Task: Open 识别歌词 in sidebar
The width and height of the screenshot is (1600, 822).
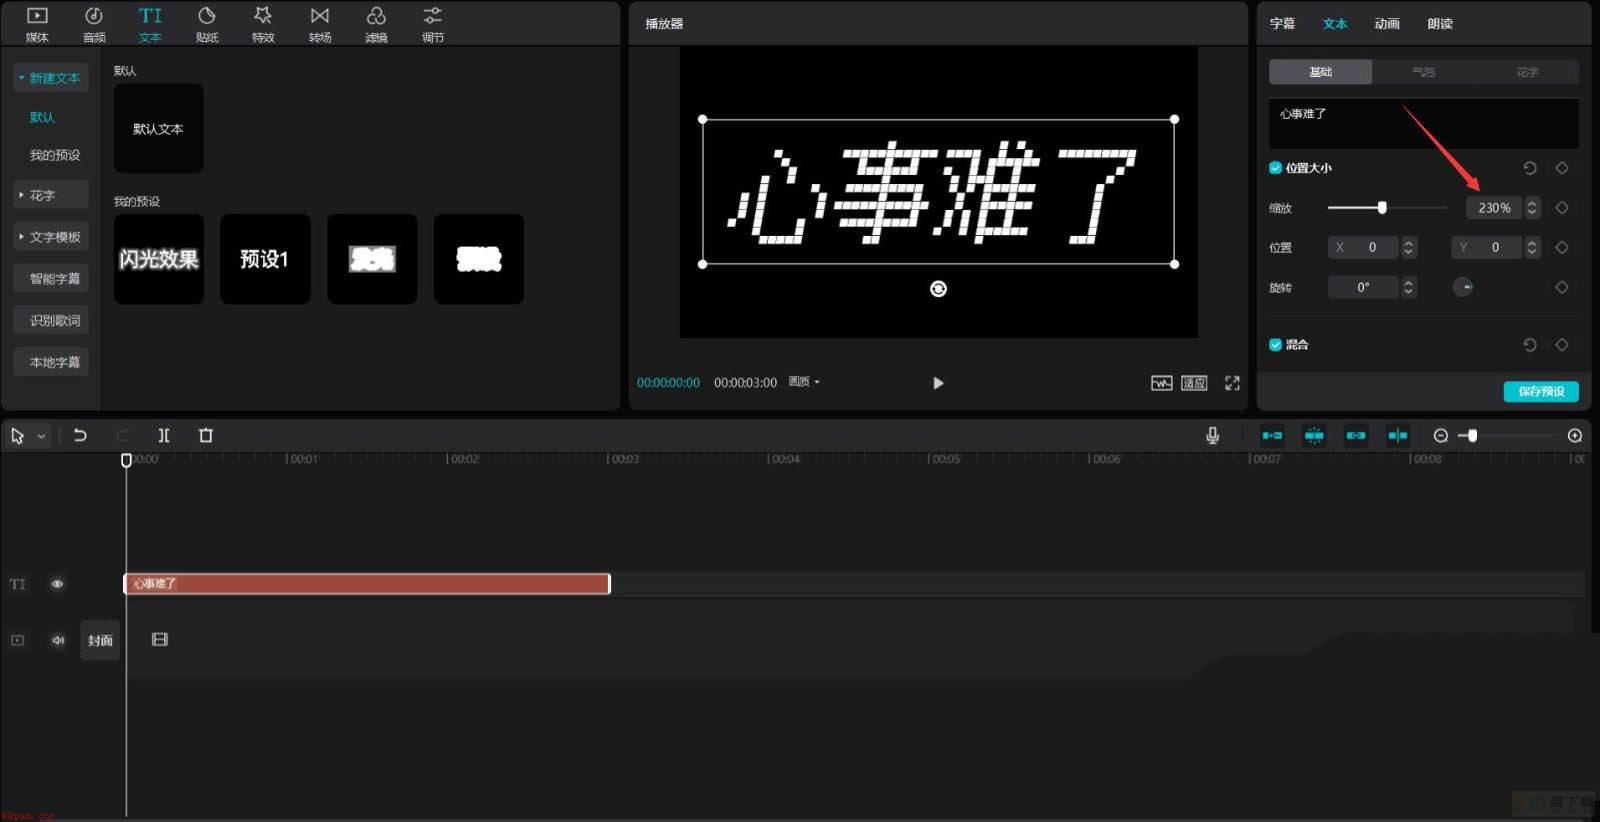Action: click(x=51, y=320)
